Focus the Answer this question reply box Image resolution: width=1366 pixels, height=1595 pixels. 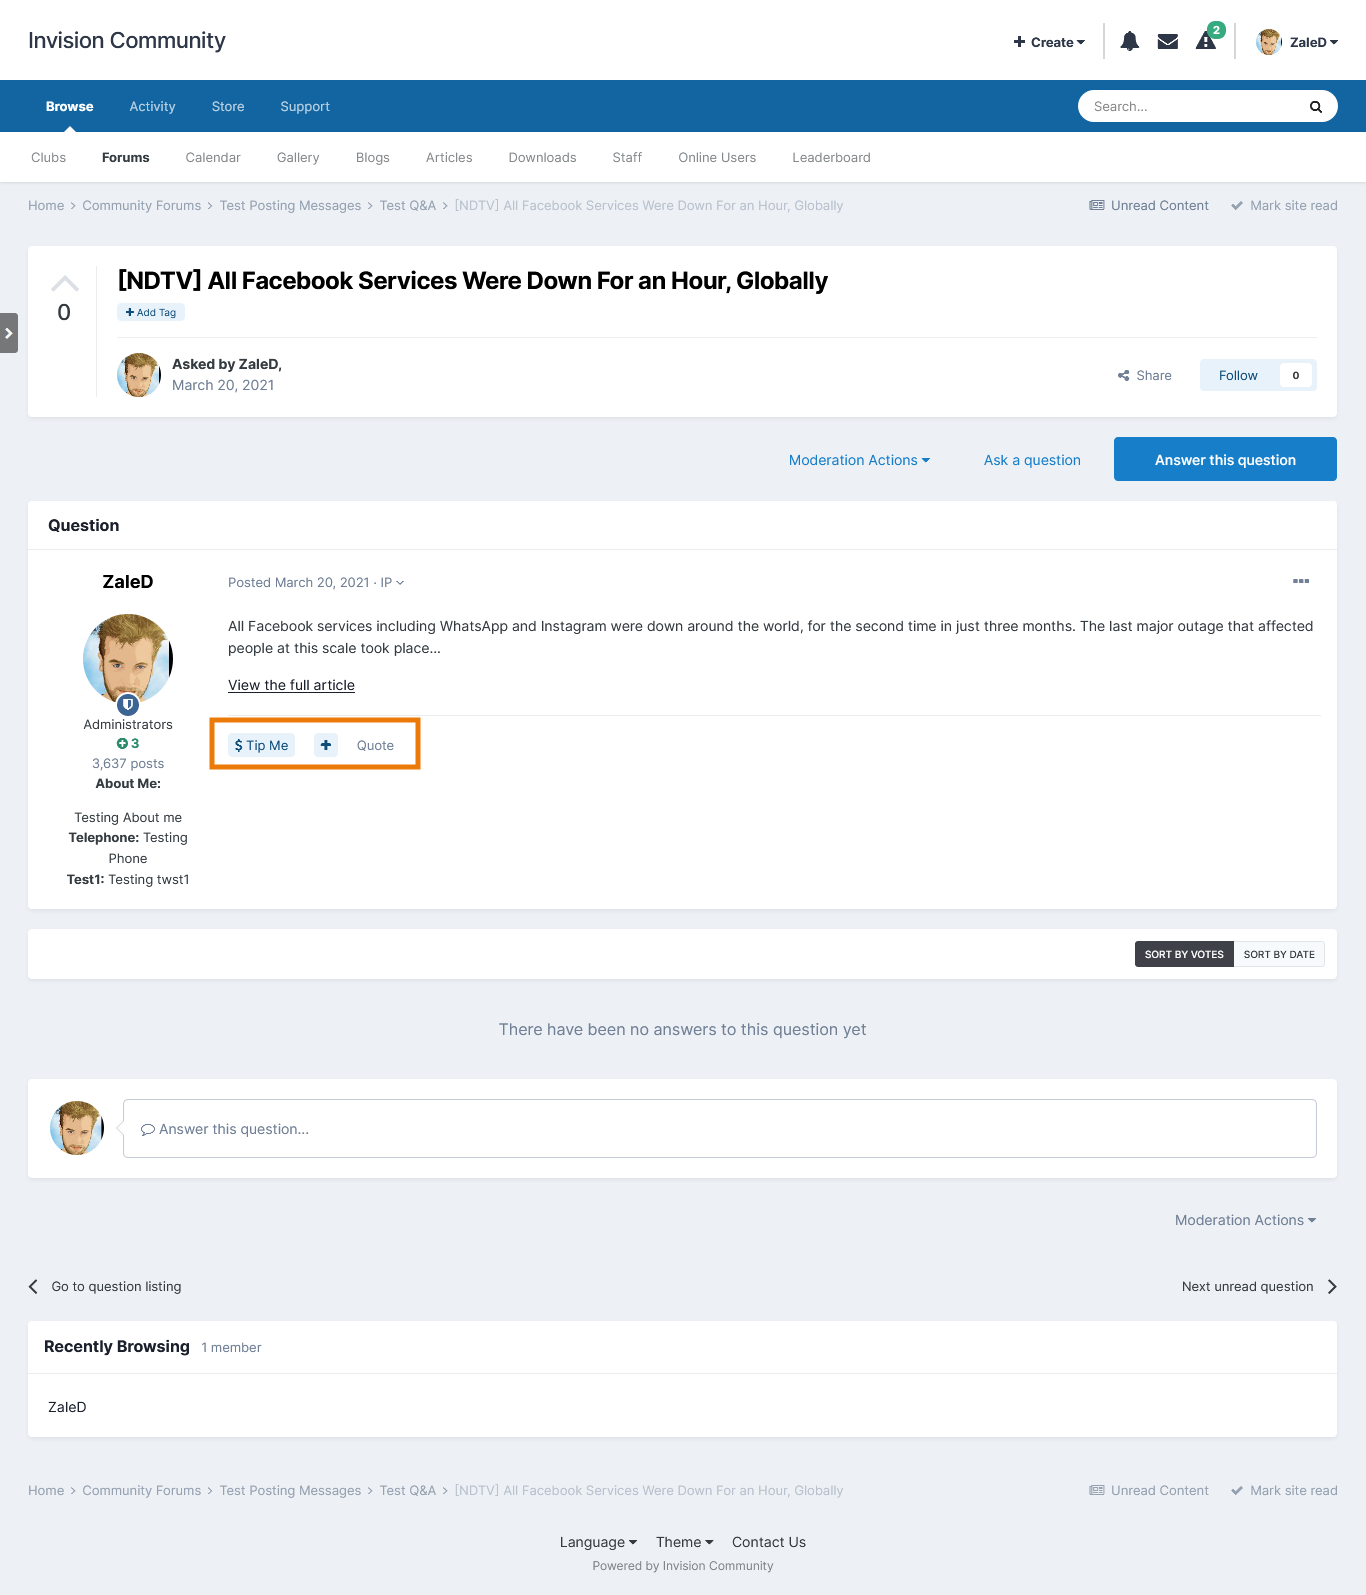(720, 1129)
